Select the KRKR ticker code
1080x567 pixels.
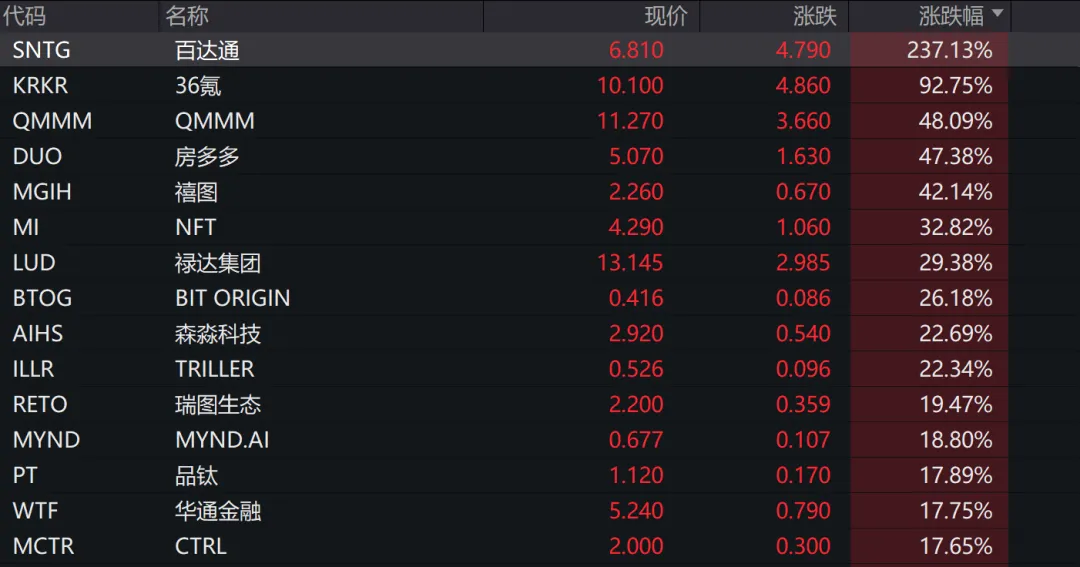point(40,86)
